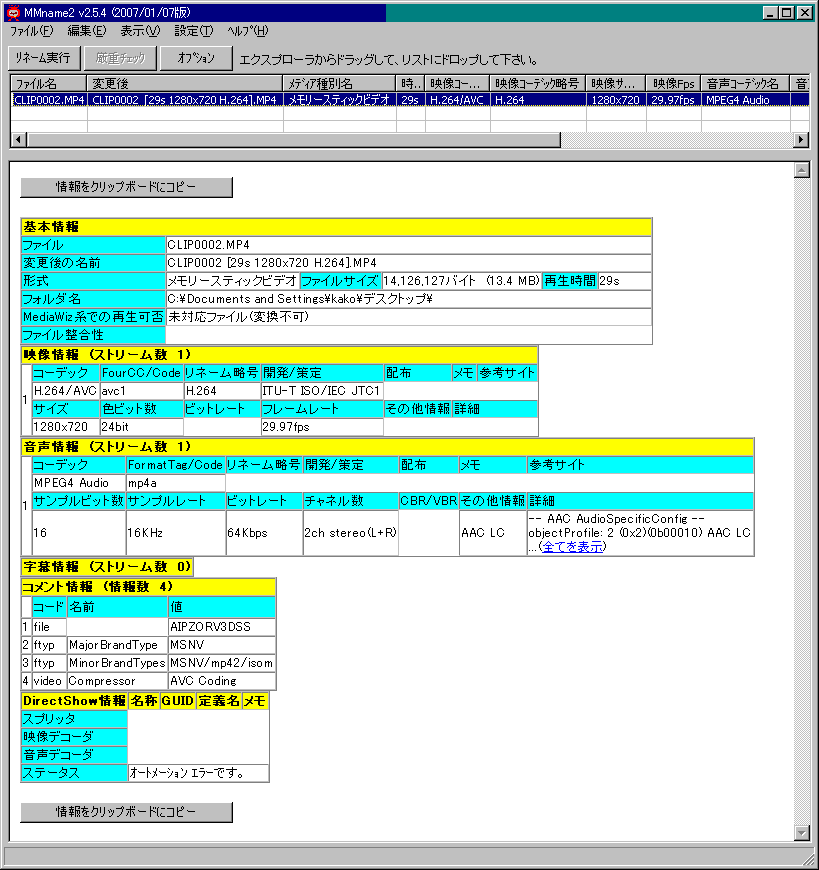819x870 pixels.
Task: Open the 全てを表示 link
Action: 573,547
